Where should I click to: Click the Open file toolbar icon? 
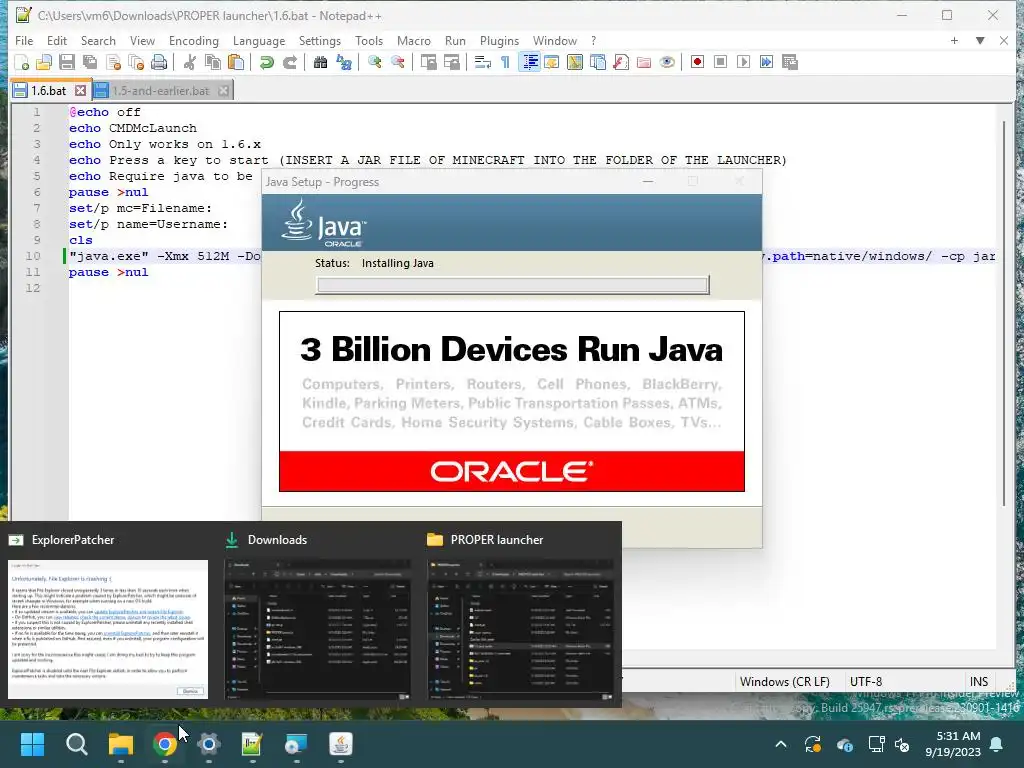click(44, 63)
